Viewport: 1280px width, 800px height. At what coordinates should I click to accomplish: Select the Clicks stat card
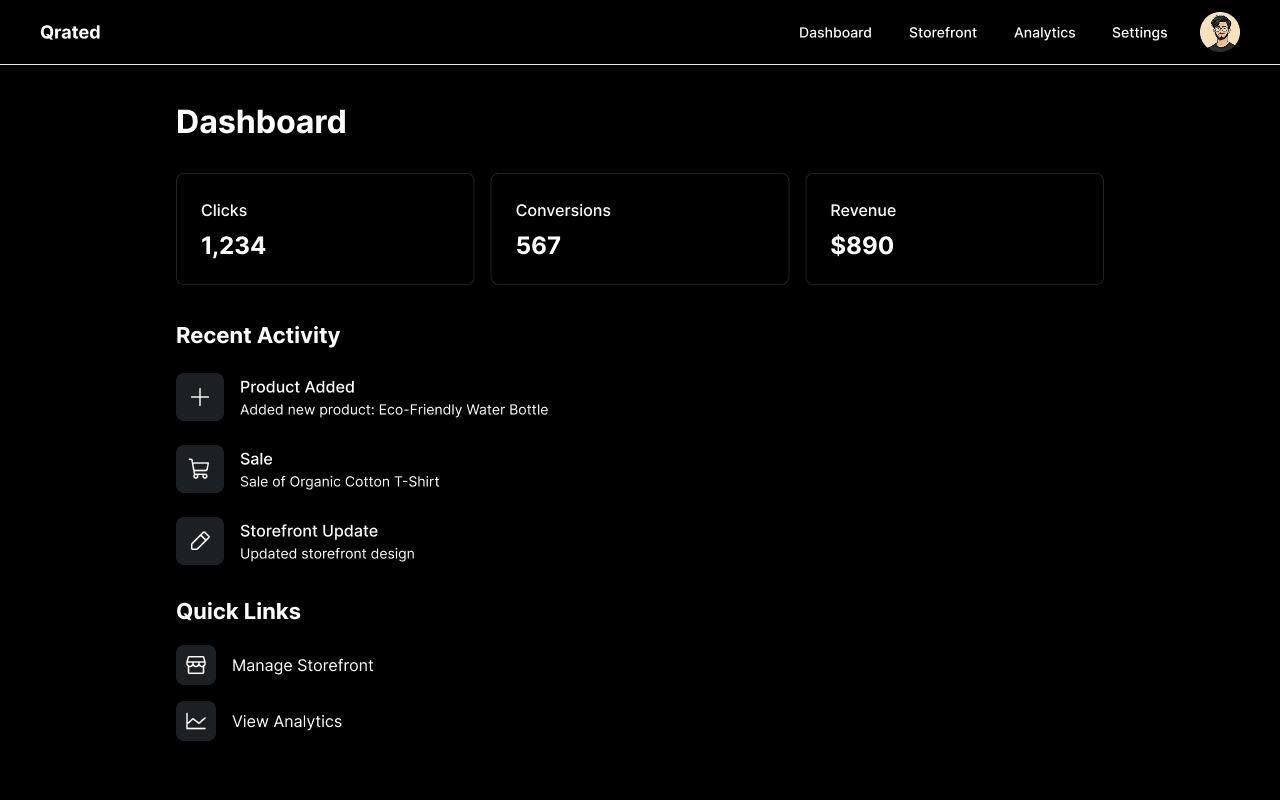click(325, 229)
